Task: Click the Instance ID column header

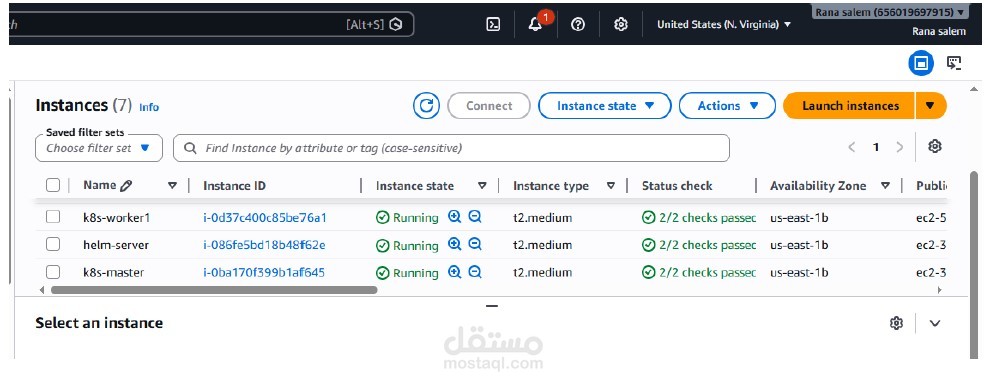Action: (234, 186)
